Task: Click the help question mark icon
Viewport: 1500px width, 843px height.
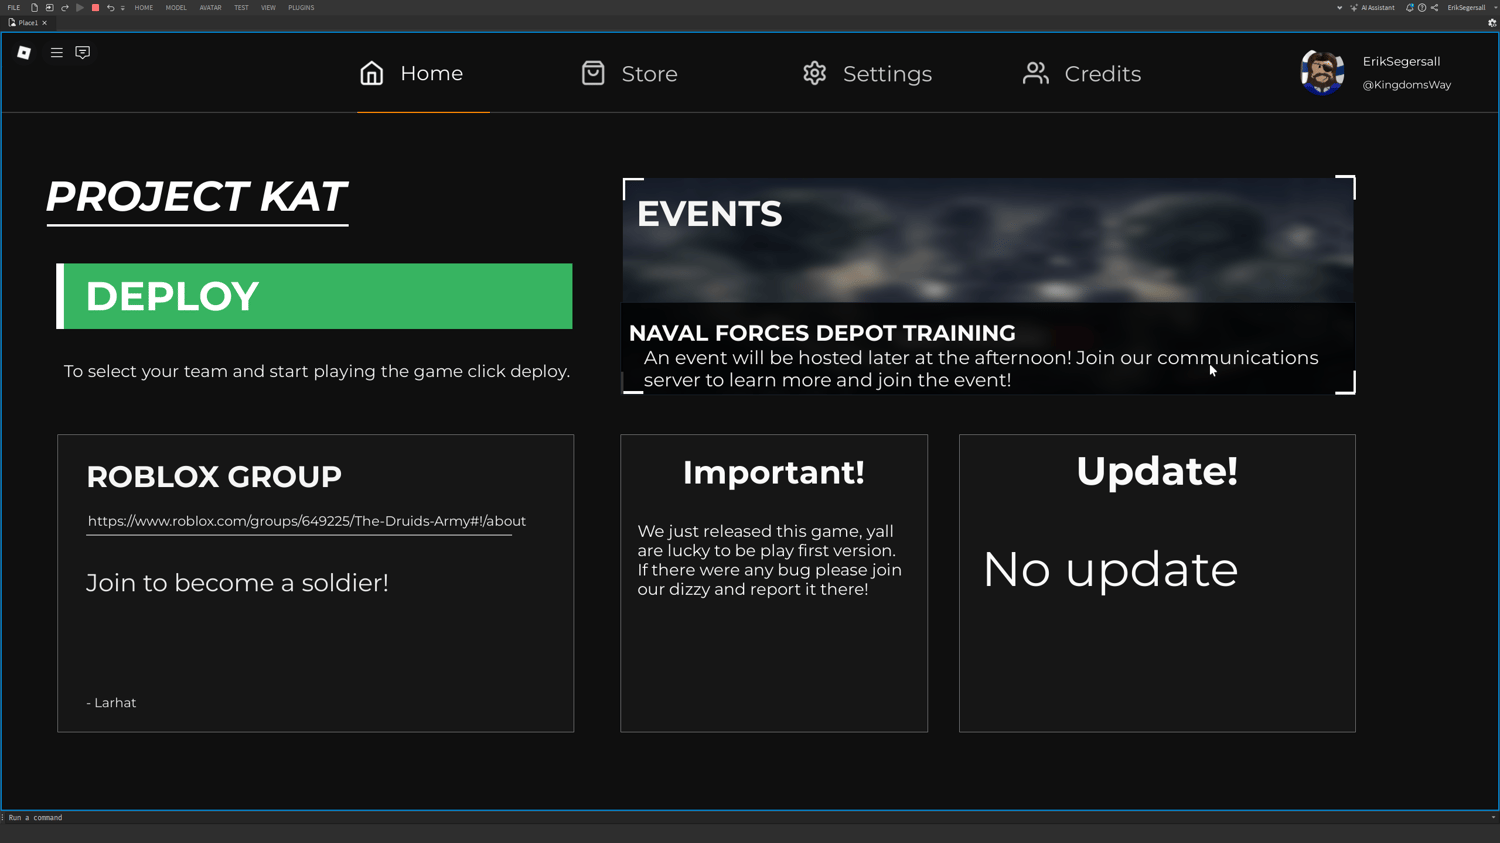Action: 1422,8
